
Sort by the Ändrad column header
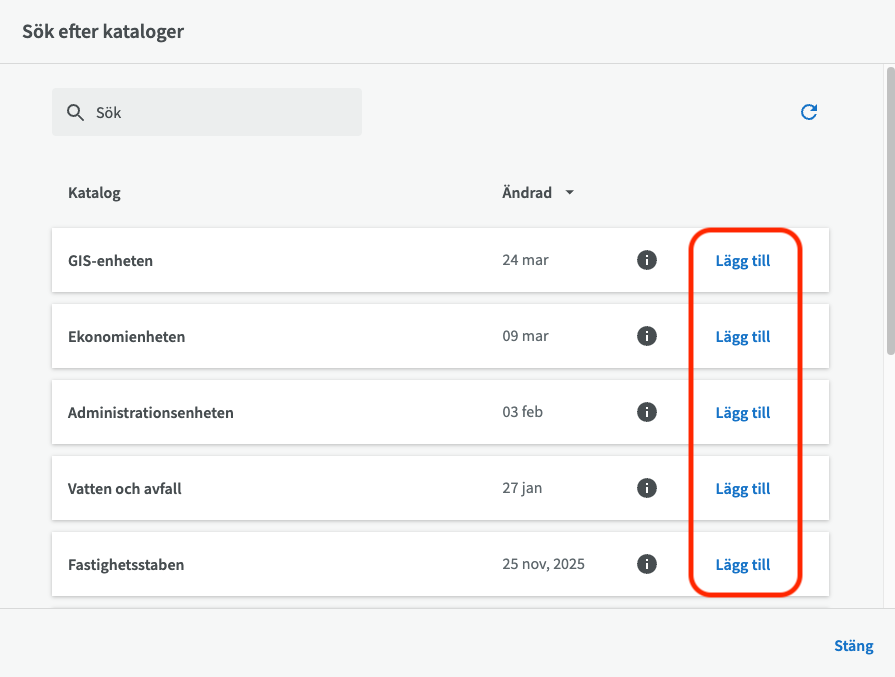(x=527, y=193)
